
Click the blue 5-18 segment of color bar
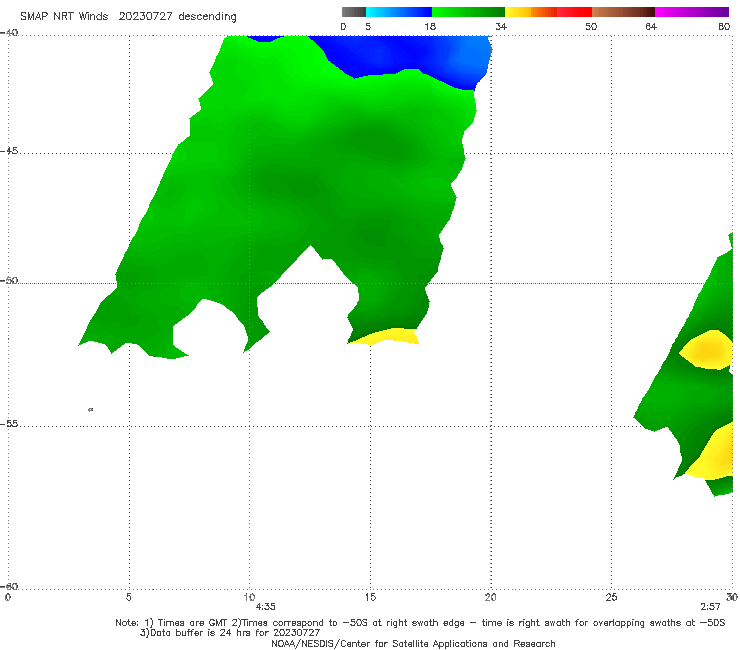click(399, 12)
